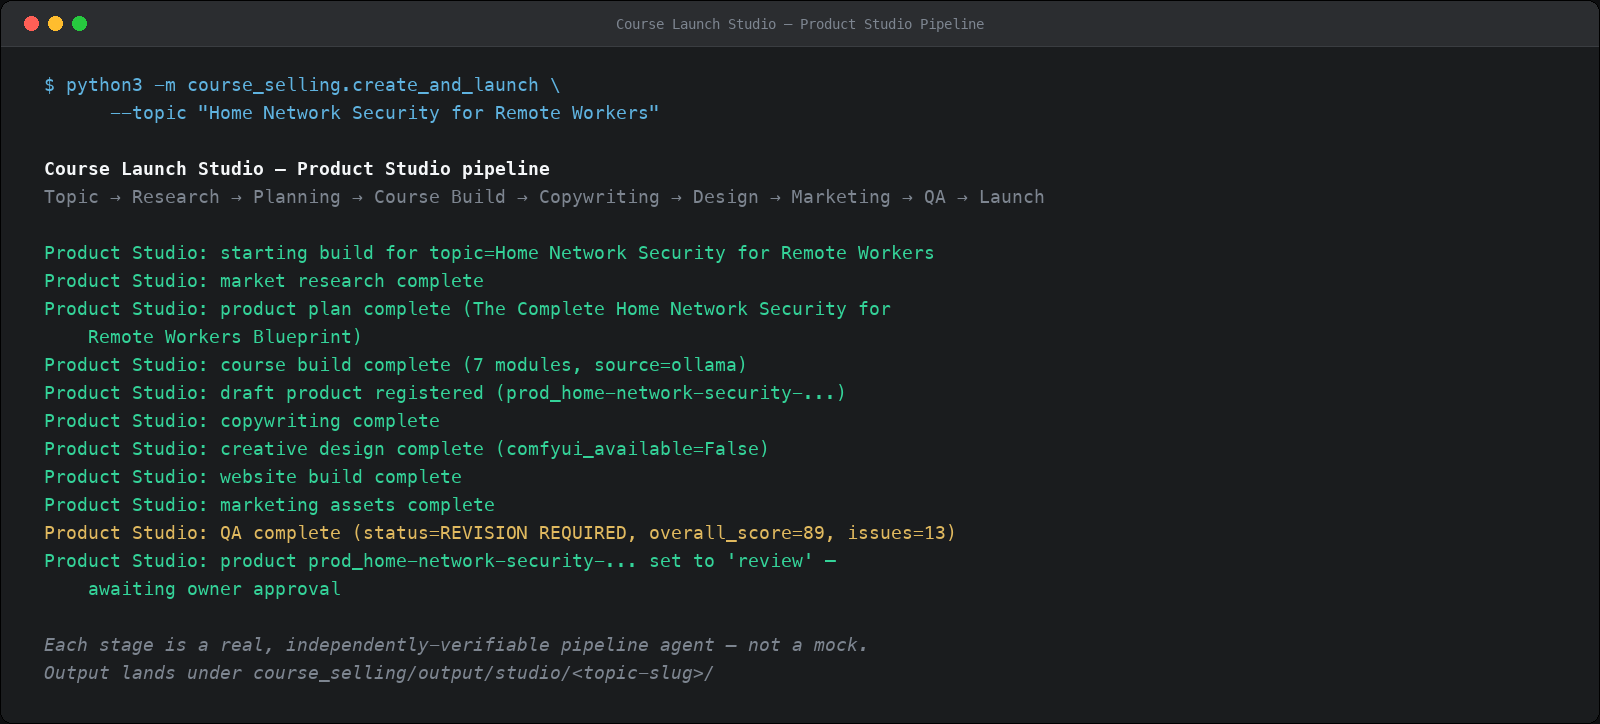Click the green maximize window button

tap(79, 24)
